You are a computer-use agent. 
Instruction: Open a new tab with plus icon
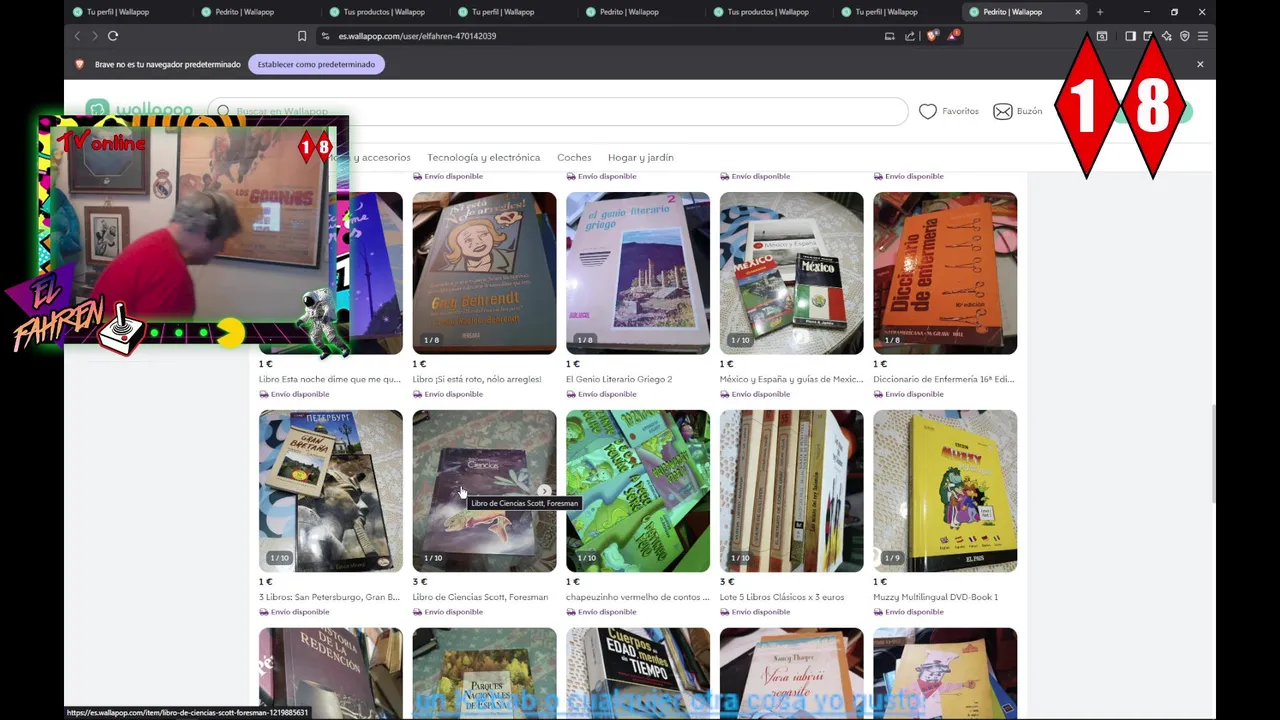(1100, 12)
